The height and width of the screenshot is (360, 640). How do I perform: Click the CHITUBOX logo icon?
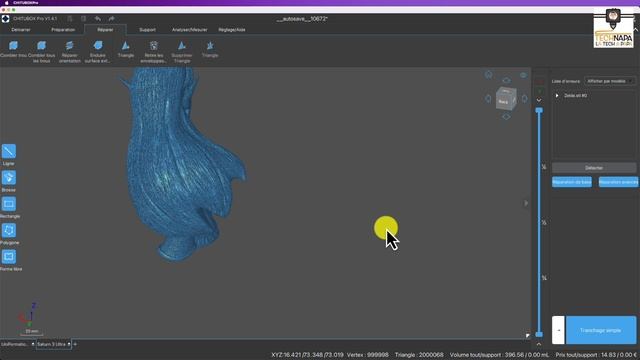[x=5, y=18]
